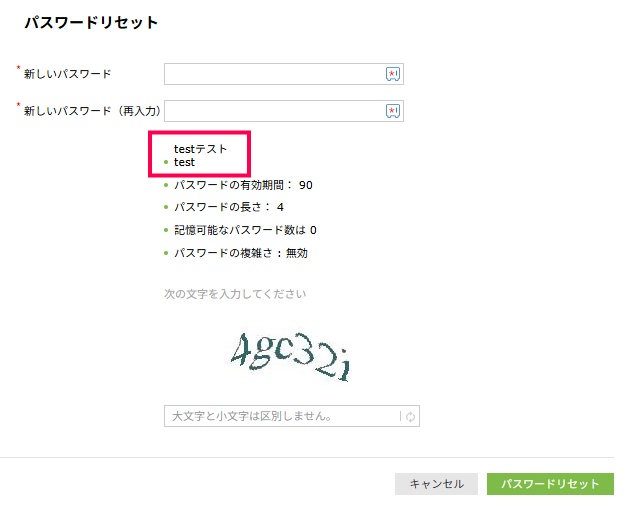Click the key icon in new password field
Screen dimensions: 636x510
click(x=393, y=74)
